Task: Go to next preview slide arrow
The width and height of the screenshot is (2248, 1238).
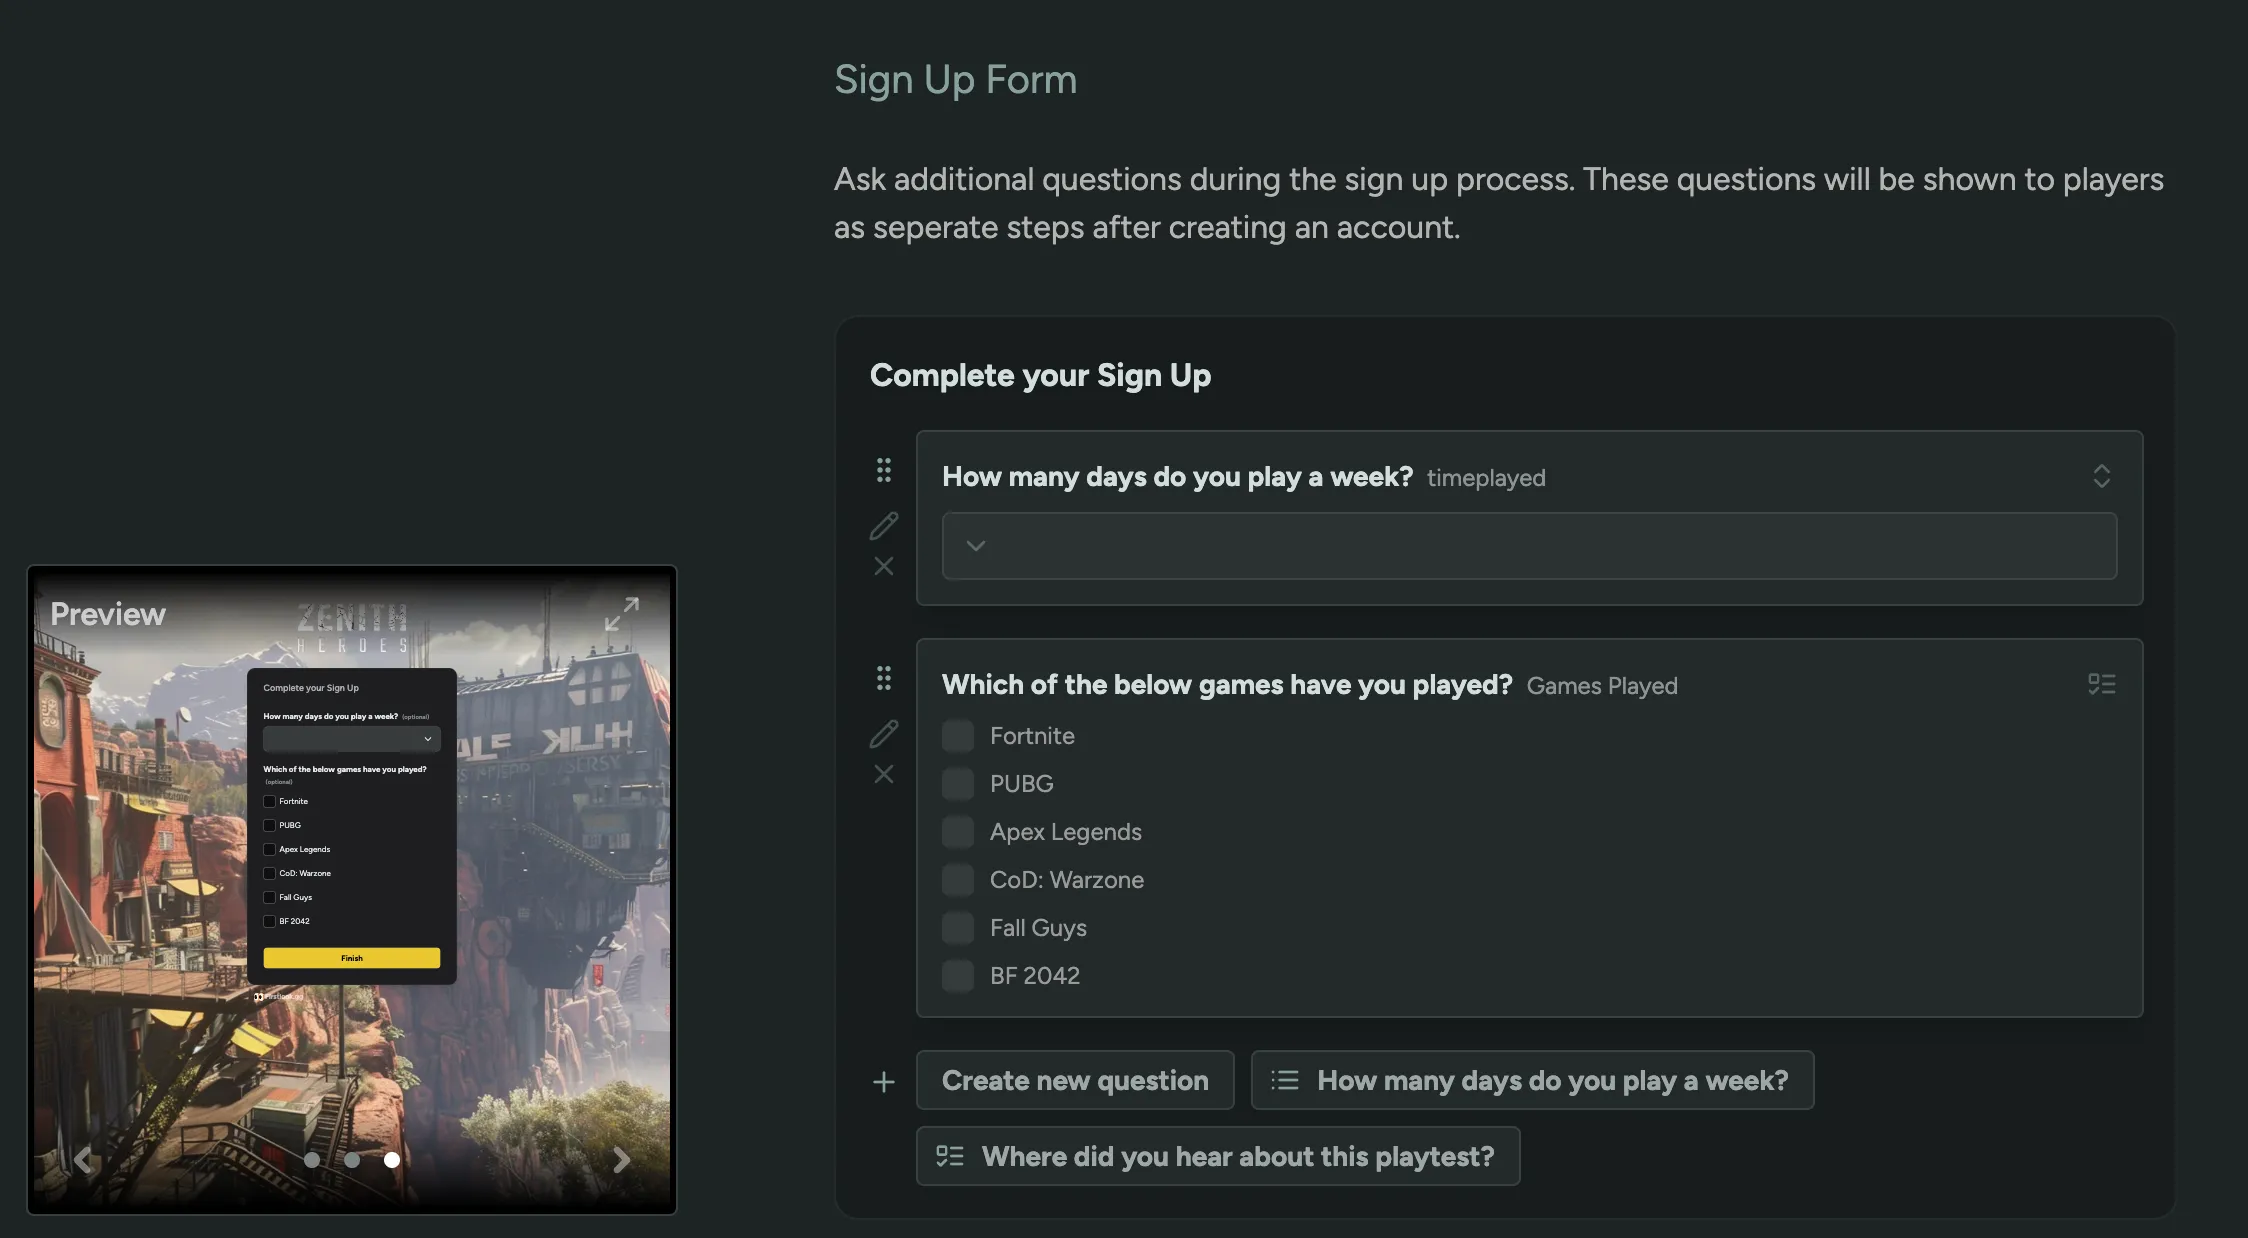Action: coord(621,1160)
